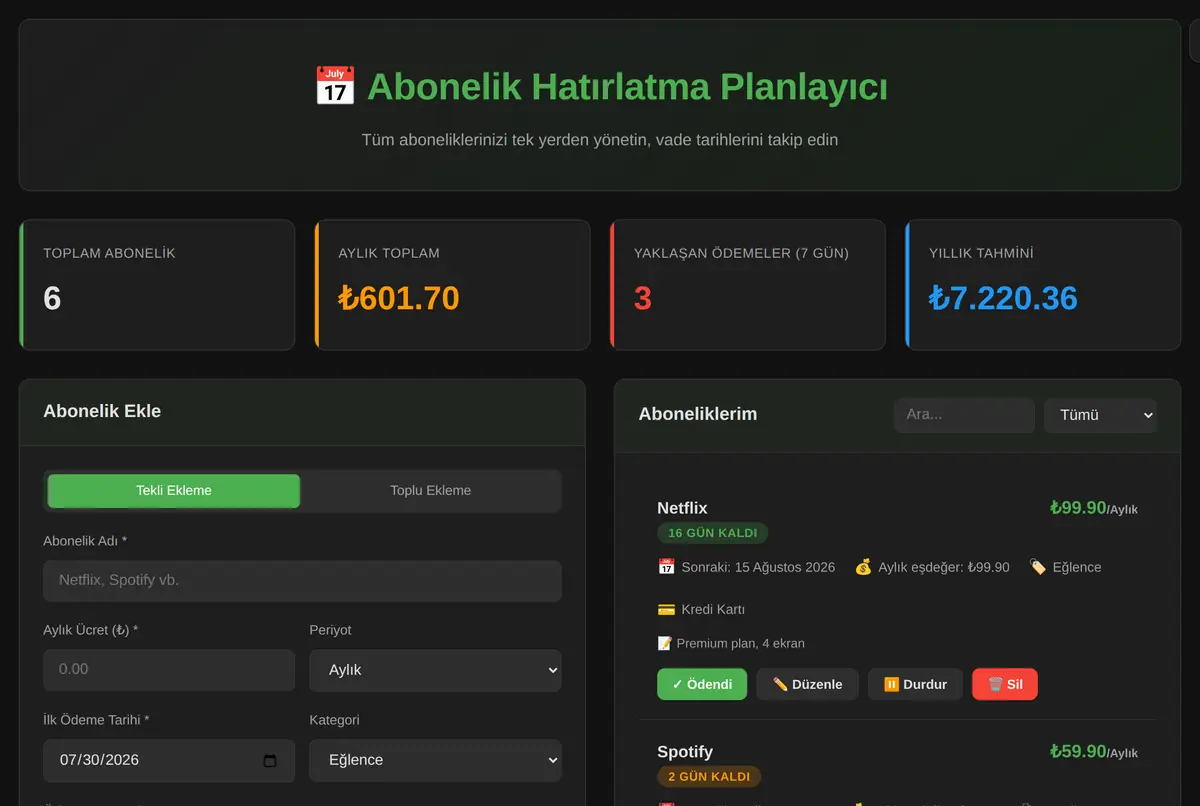Viewport: 1200px width, 806px height.
Task: Focus the Abonelik Adı input field
Action: click(302, 580)
